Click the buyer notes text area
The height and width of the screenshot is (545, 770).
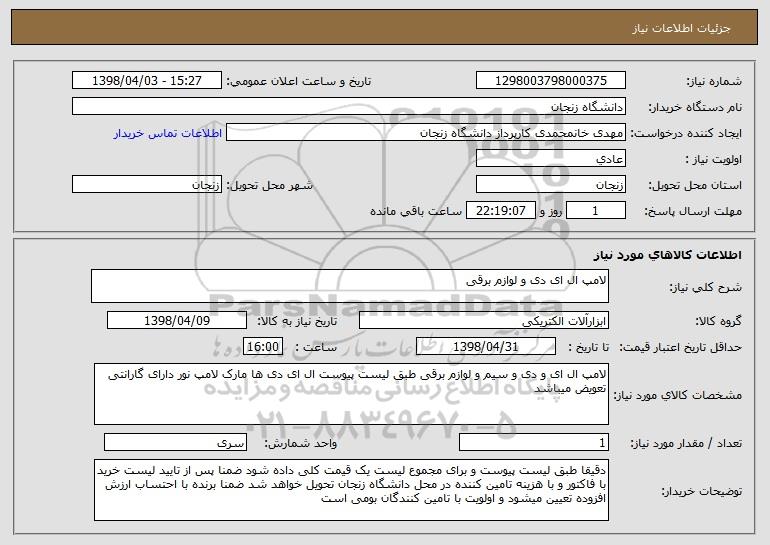point(351,490)
